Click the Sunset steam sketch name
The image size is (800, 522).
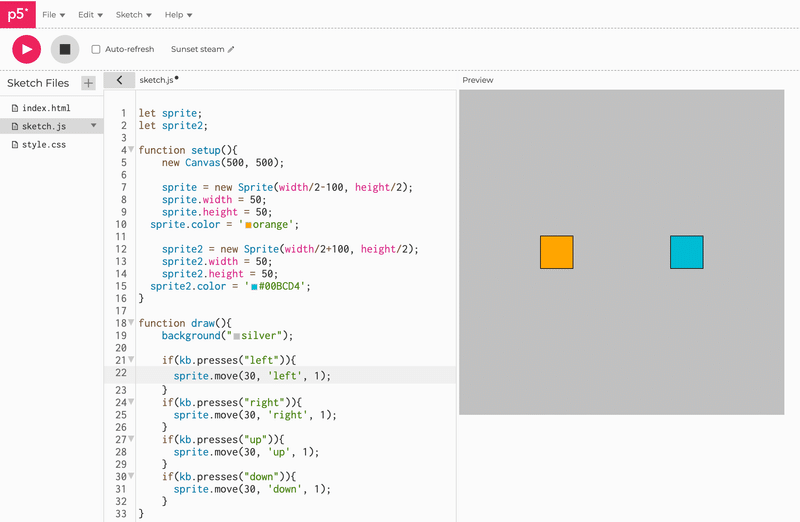point(197,49)
